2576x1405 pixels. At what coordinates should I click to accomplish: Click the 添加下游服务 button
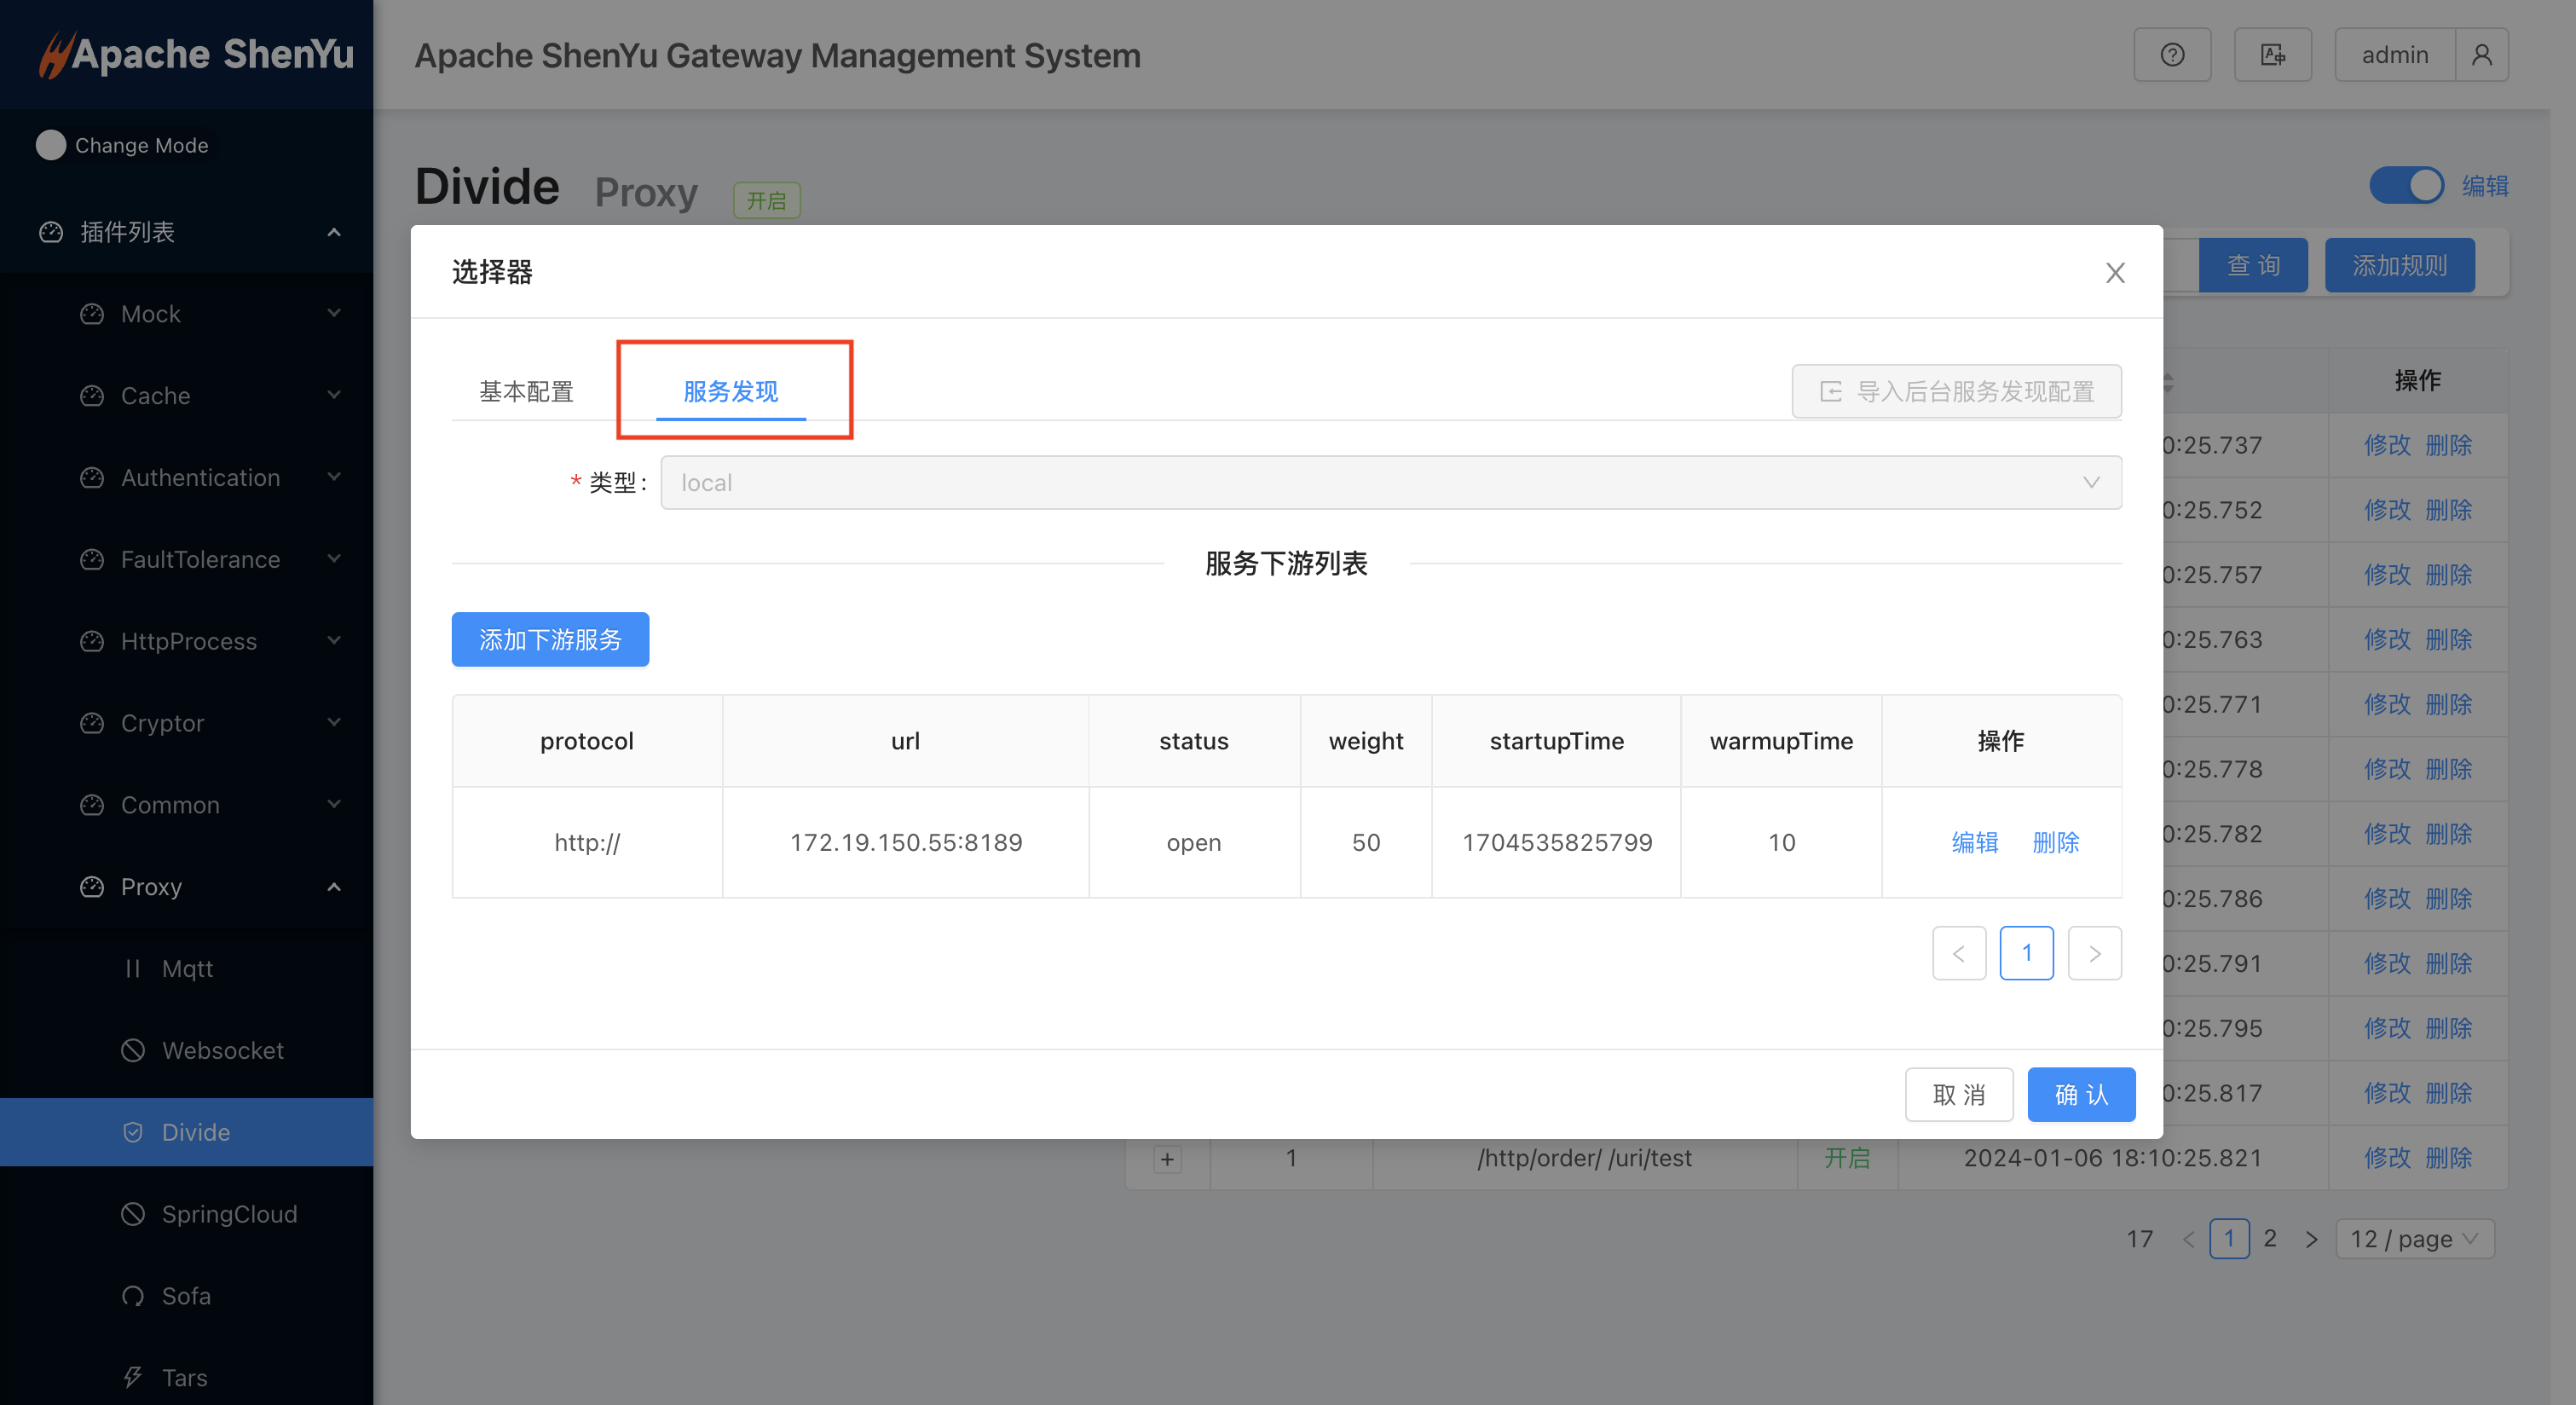[550, 639]
